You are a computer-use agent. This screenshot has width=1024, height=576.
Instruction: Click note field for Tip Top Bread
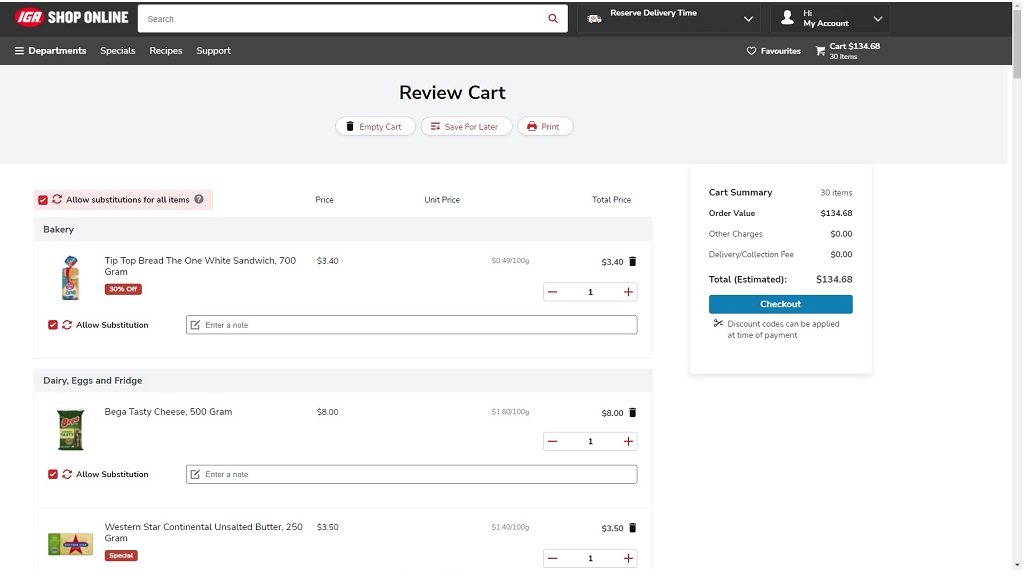click(411, 325)
